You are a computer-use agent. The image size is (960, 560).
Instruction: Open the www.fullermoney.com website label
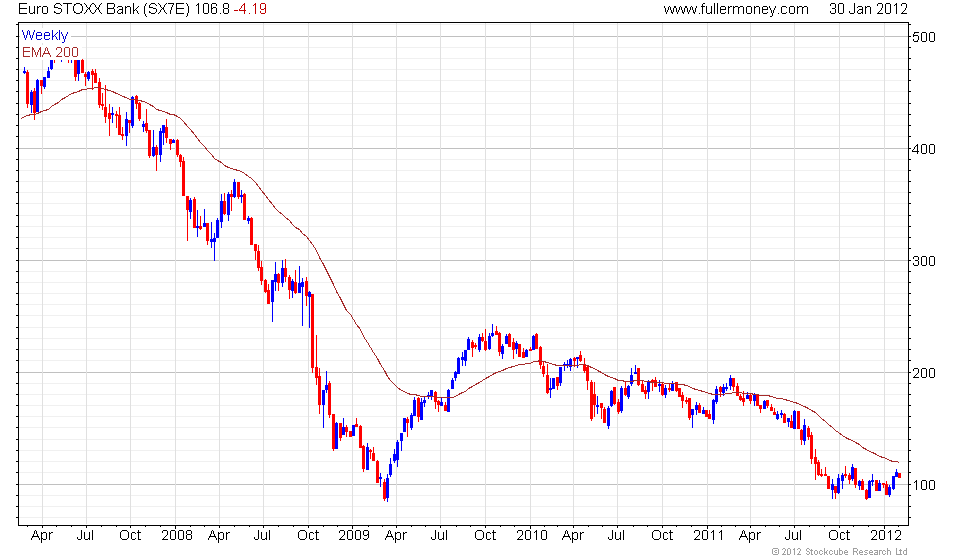point(736,9)
